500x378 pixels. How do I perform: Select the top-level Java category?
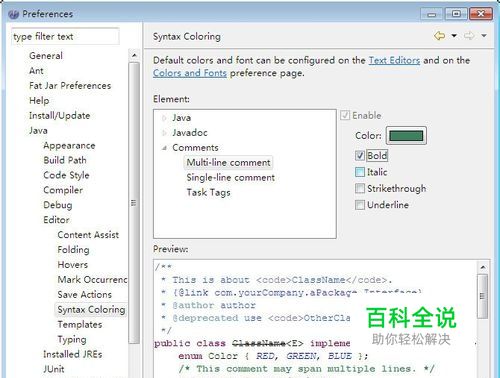38,130
